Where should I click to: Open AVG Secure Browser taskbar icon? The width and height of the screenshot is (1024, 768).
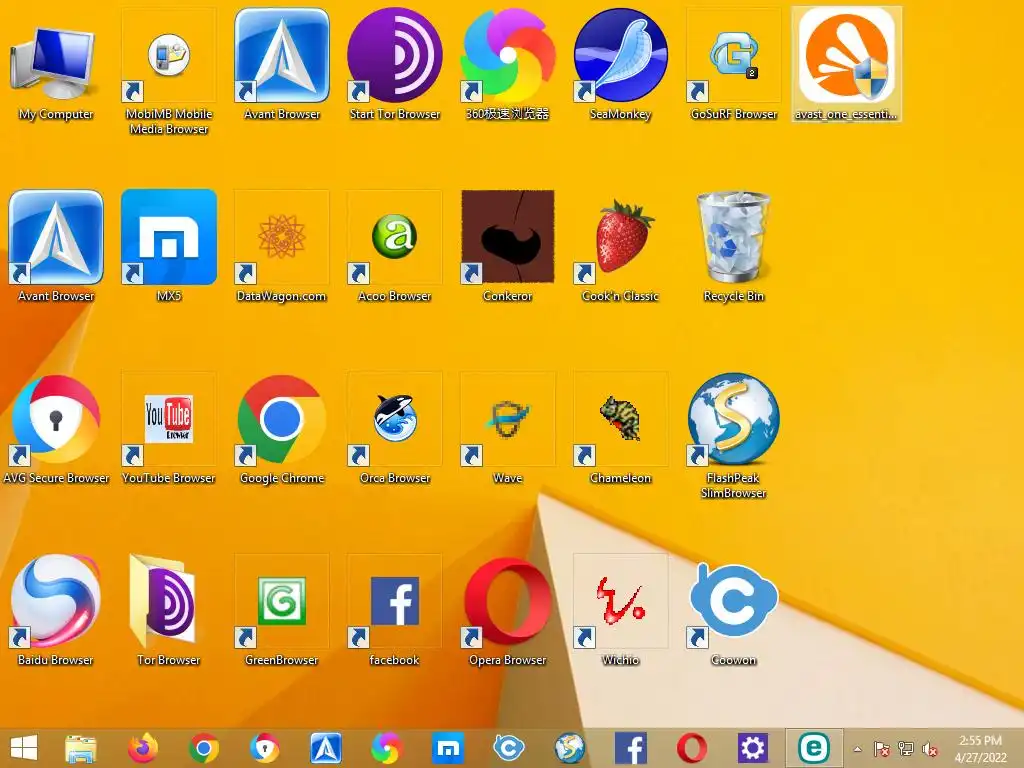pos(264,748)
